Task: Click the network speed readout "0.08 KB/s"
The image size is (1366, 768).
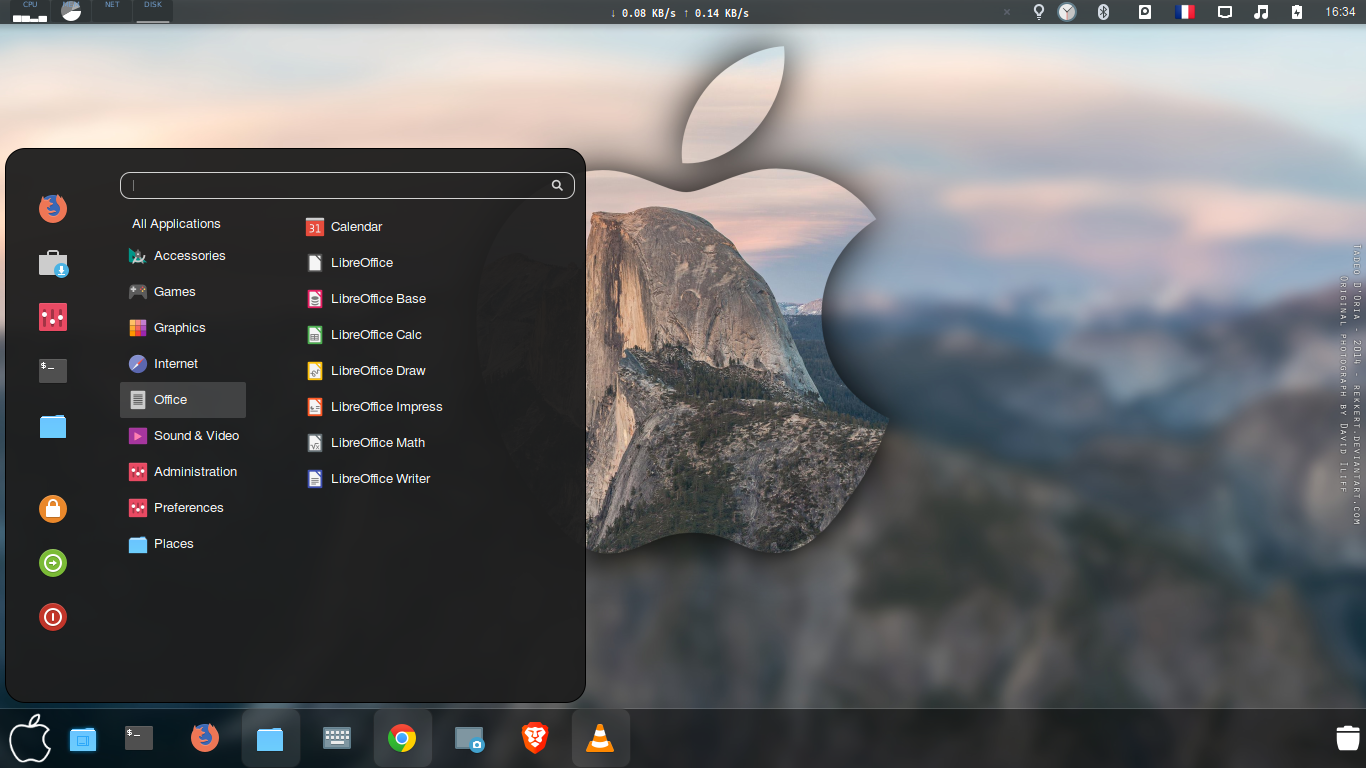Action: tap(648, 13)
